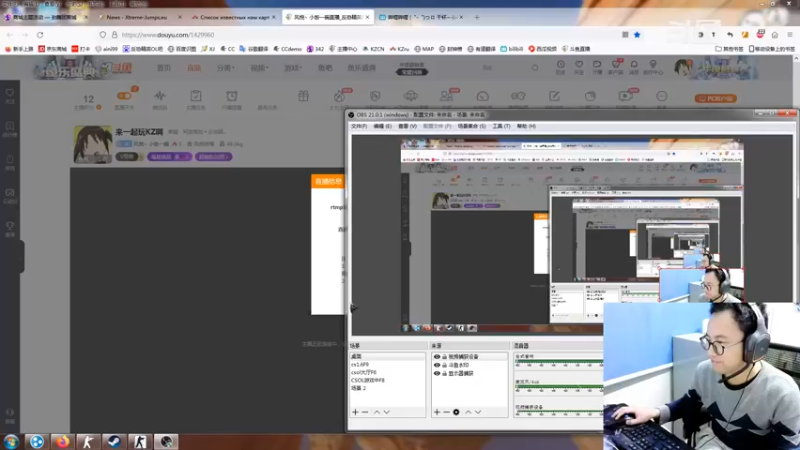Open the 342 bookmark
Viewport: 800px width, 450px height.
[315, 49]
